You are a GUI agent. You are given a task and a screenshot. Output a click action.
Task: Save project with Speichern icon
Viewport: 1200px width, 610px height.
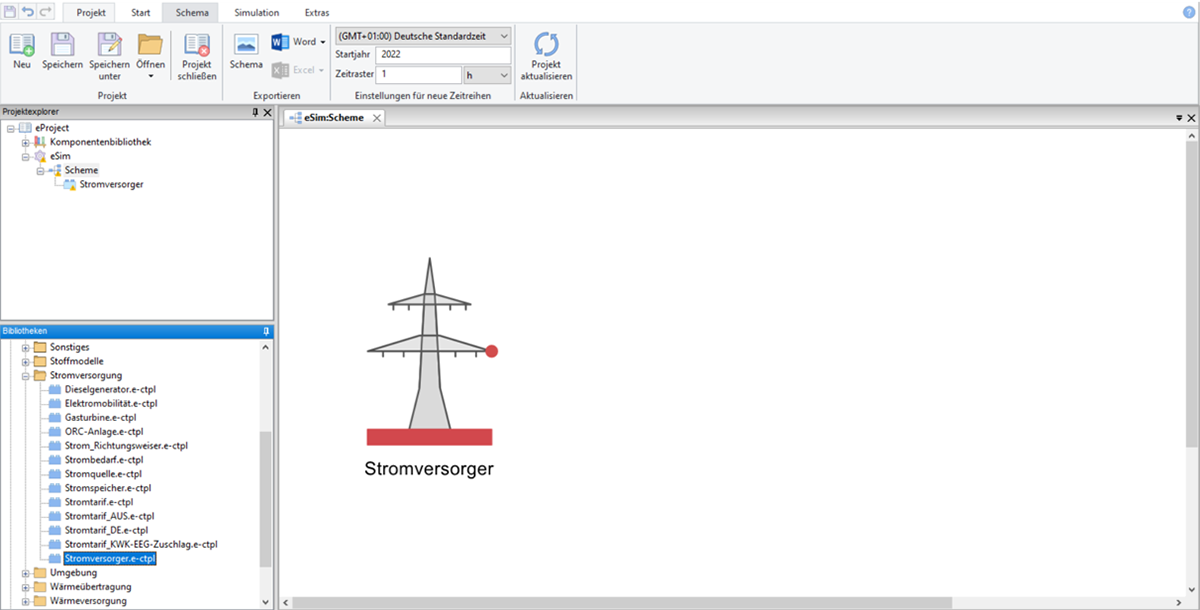pos(62,45)
